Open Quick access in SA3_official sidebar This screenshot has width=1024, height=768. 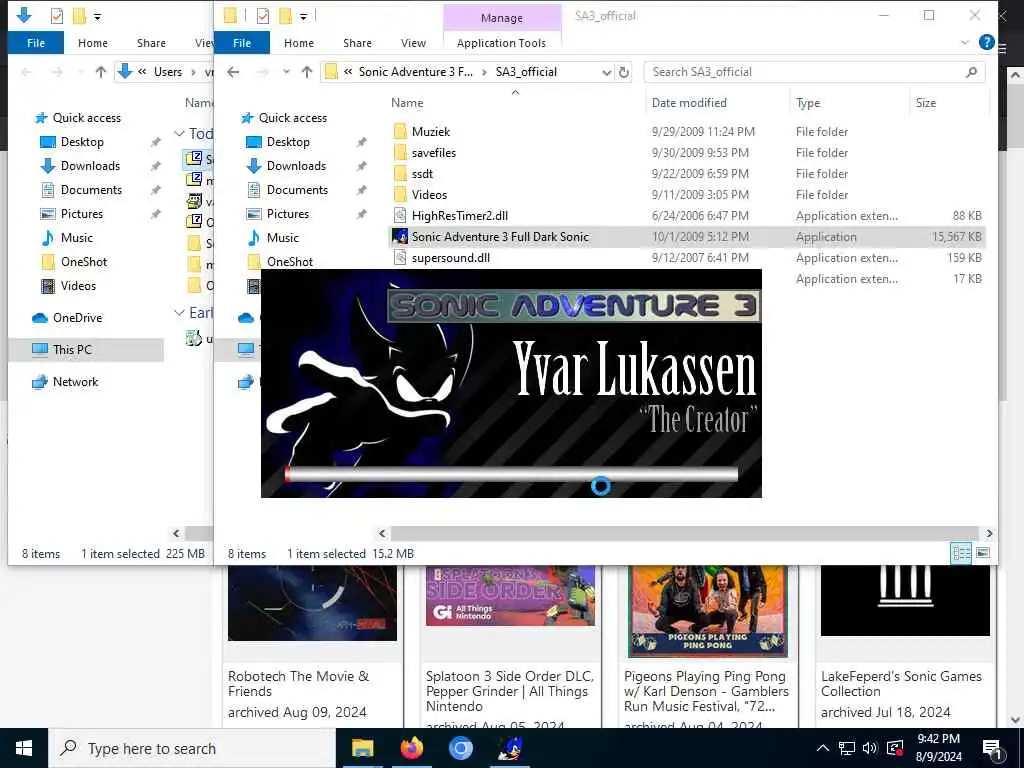(x=293, y=118)
